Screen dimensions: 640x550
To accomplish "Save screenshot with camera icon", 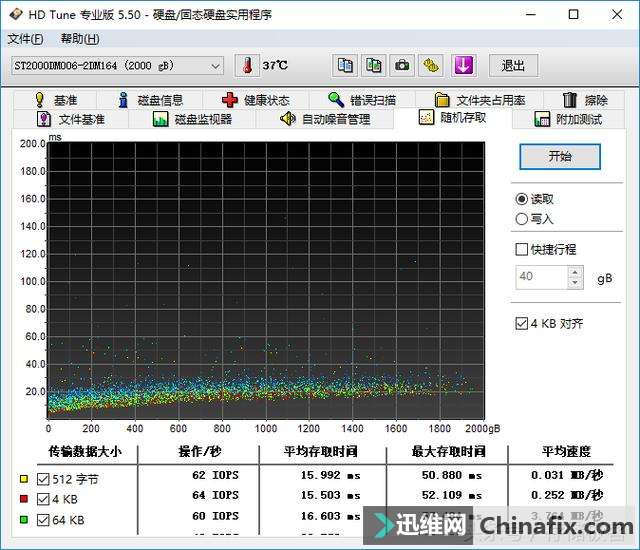I will 402,65.
